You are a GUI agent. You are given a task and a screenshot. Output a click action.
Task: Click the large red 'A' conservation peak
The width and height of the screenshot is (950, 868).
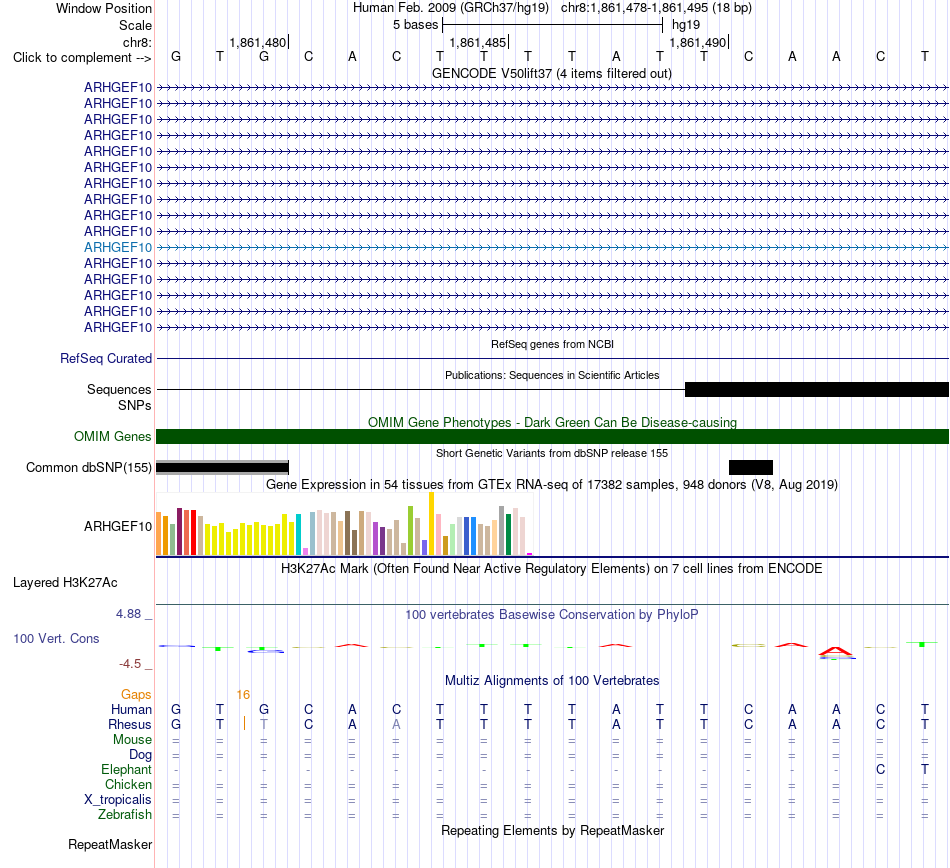pyautogui.click(x=836, y=652)
